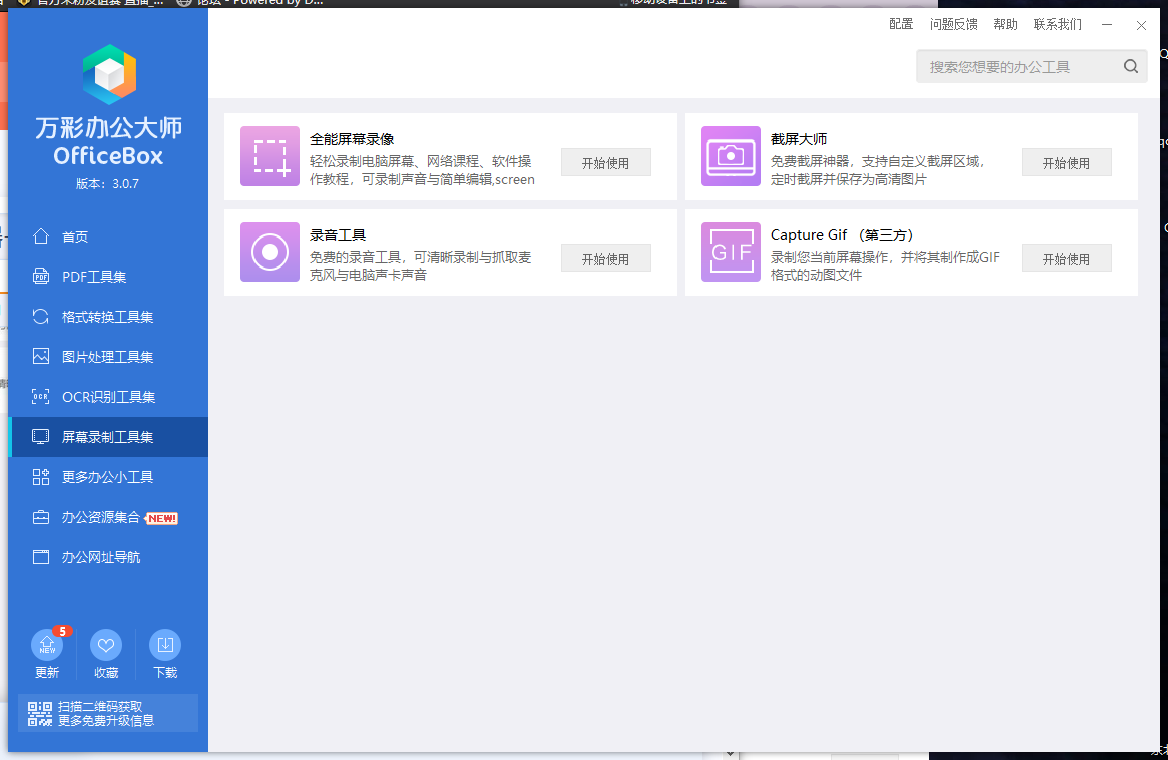Select 更多办公小工具 in sidebar

108,477
